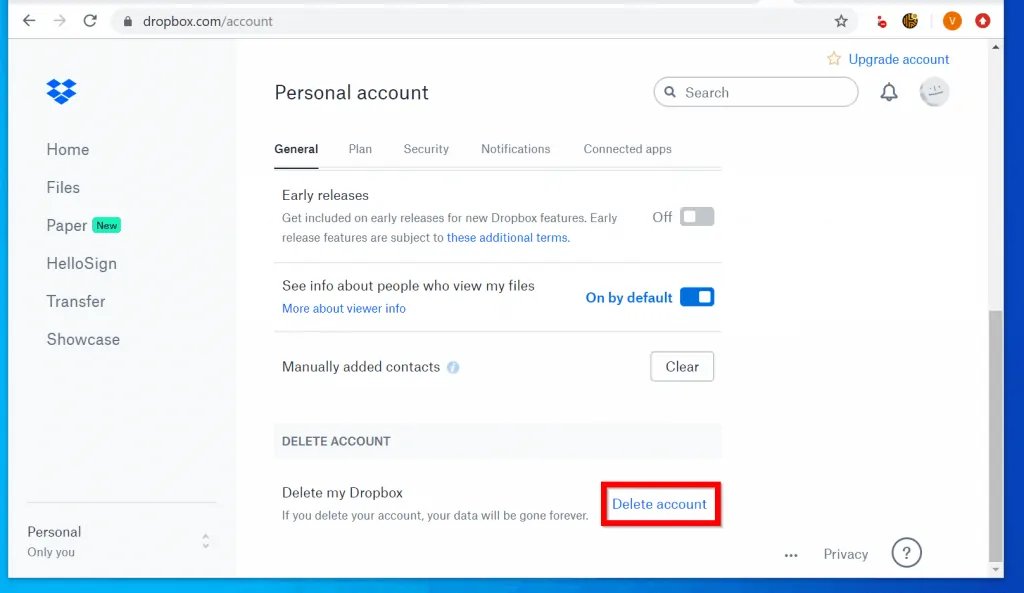
Task: Open the profile avatar menu
Action: pyautogui.click(x=934, y=91)
